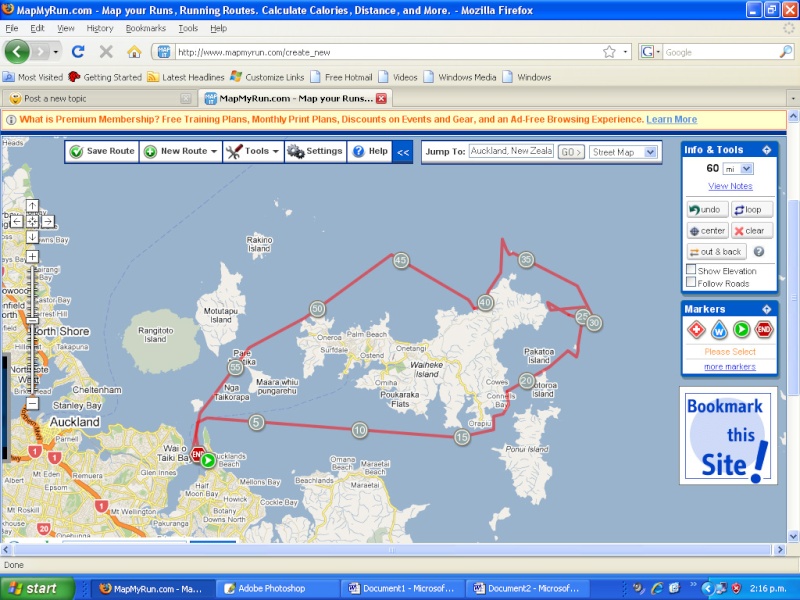Pan the map down with arrow control
The image size is (800, 600).
pos(32,237)
